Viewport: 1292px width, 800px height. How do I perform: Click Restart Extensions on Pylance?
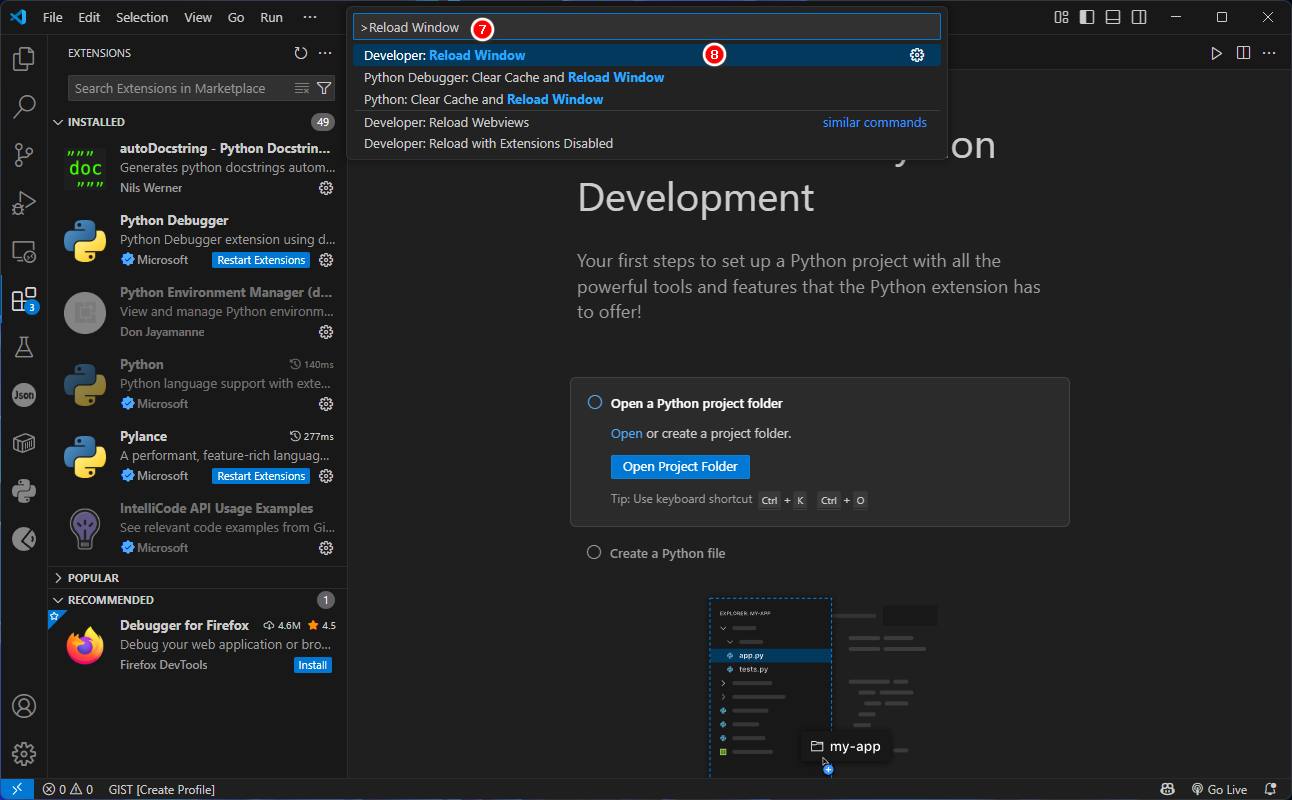pos(261,476)
